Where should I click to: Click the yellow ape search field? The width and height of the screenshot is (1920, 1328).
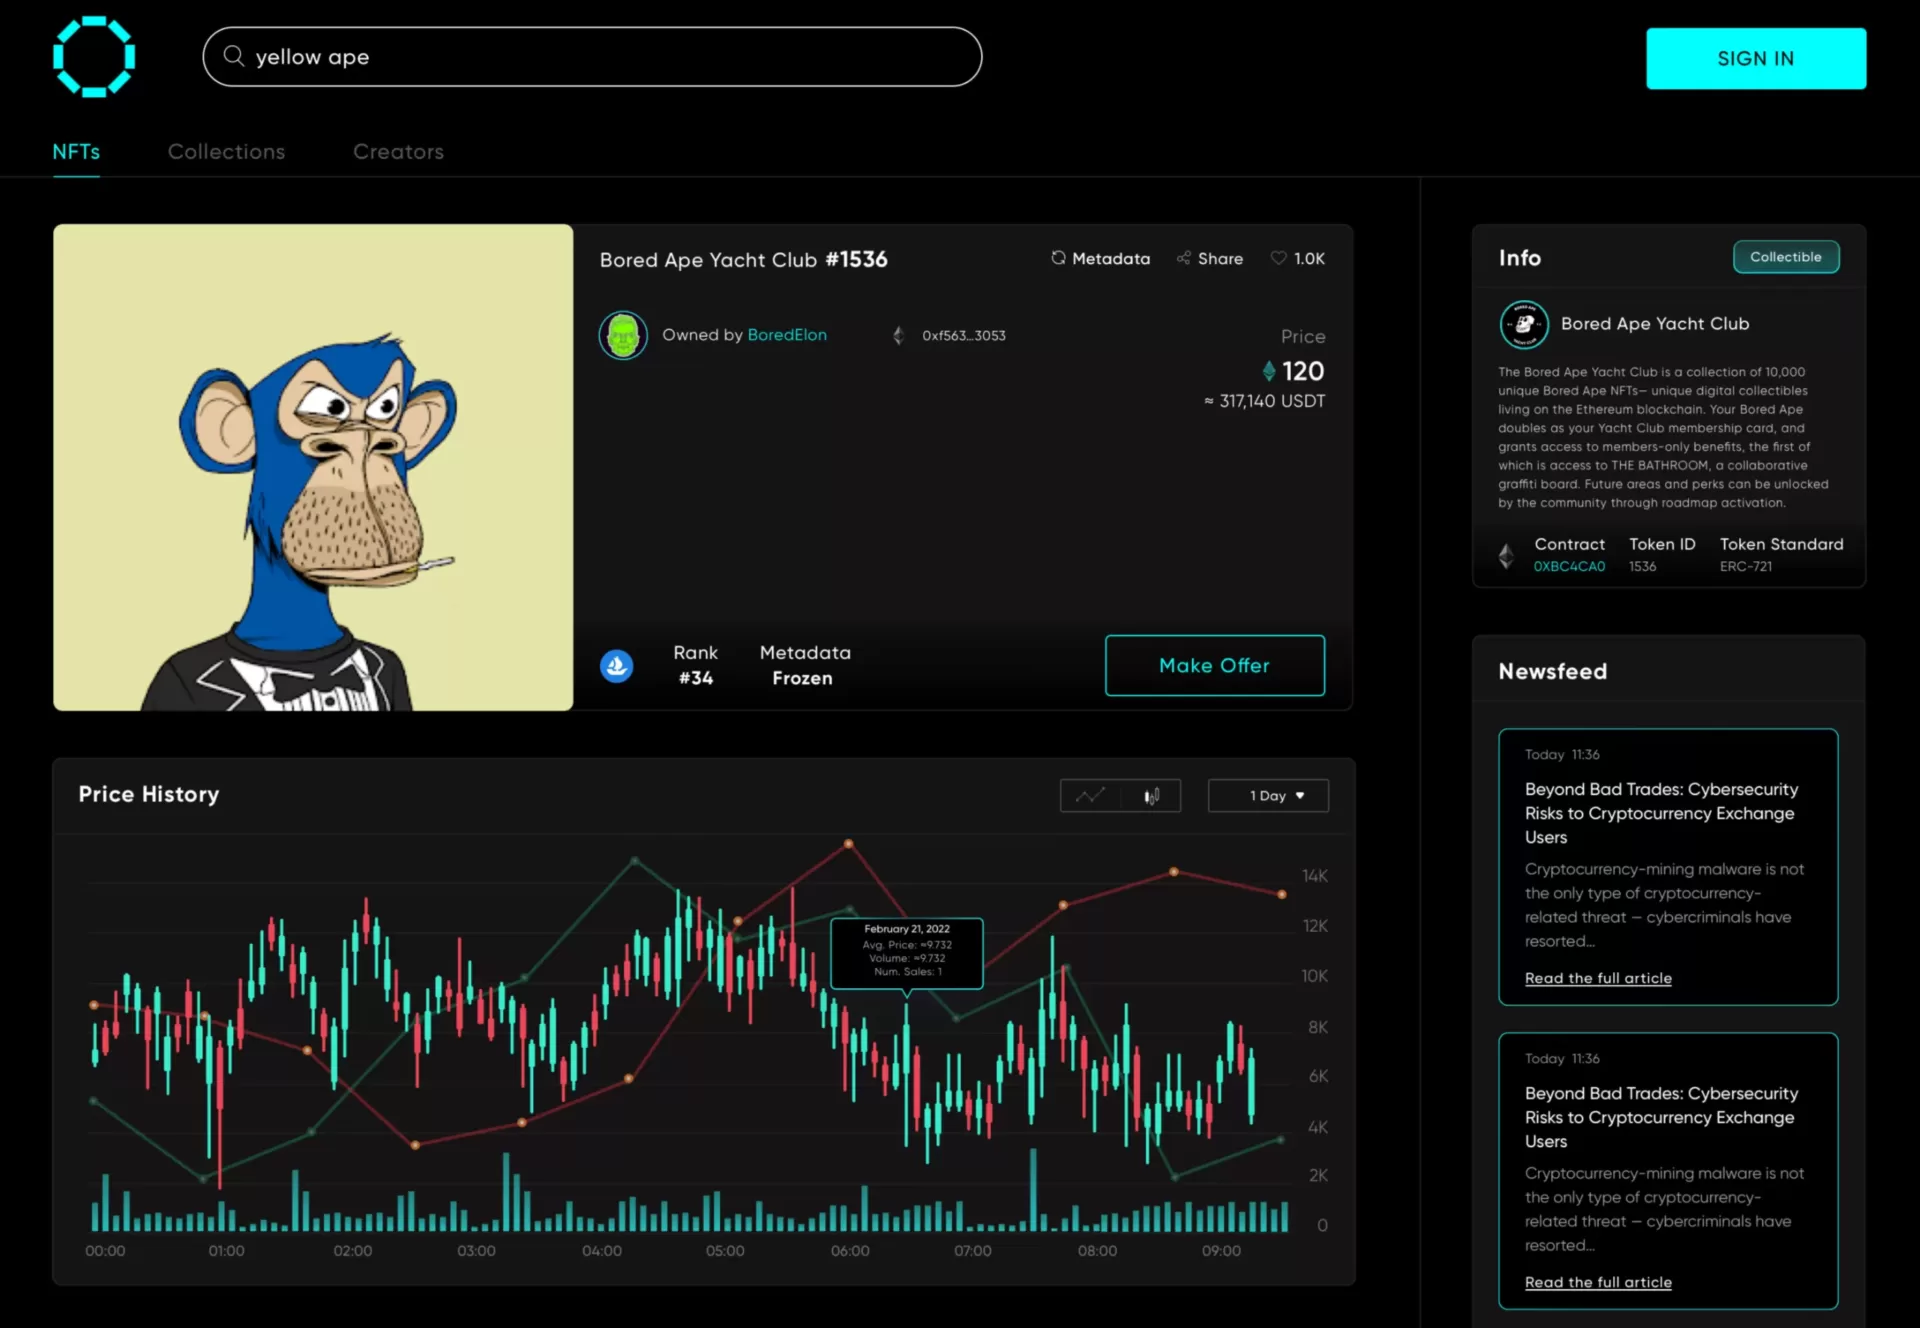pyautogui.click(x=600, y=57)
